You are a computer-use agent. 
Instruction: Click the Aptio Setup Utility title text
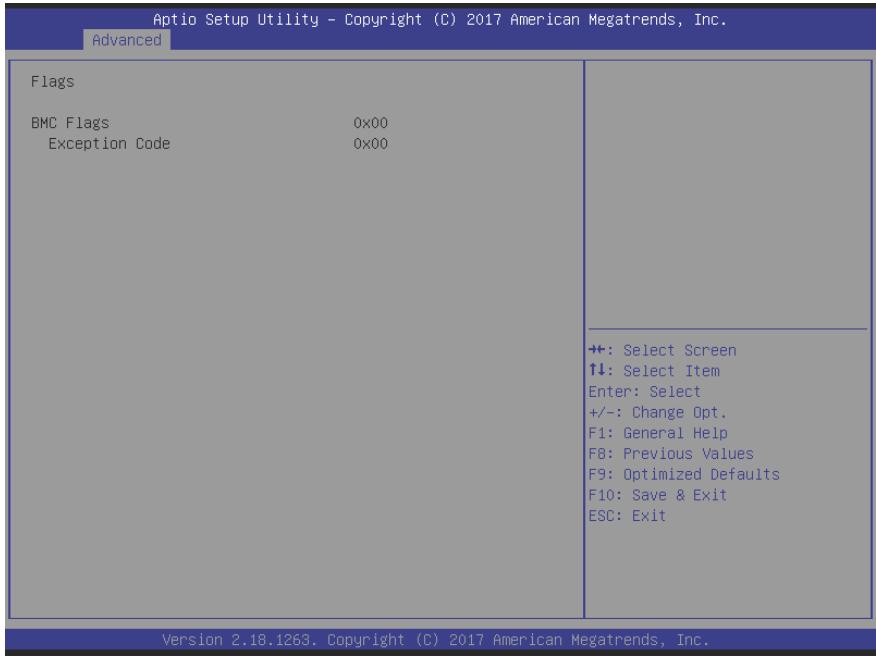[236, 20]
